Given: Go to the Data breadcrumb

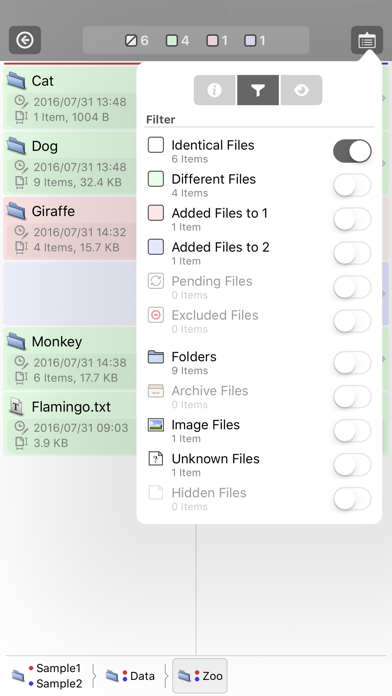Looking at the screenshot, I should [130, 676].
